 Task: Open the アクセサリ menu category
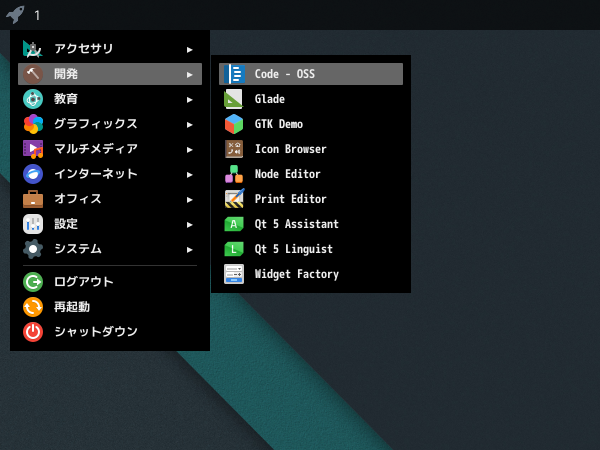110,49
